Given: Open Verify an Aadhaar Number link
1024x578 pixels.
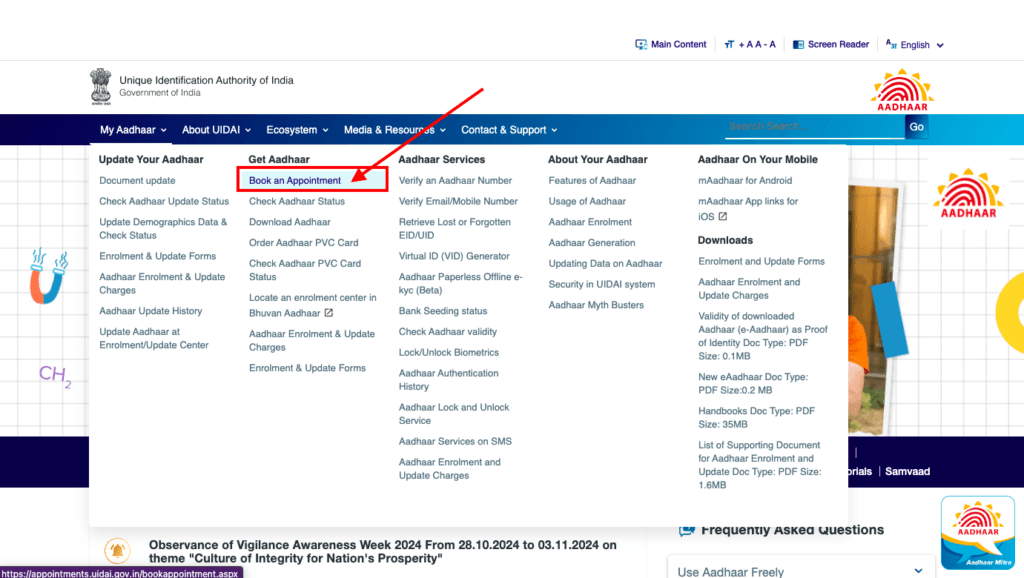Looking at the screenshot, I should [x=455, y=180].
